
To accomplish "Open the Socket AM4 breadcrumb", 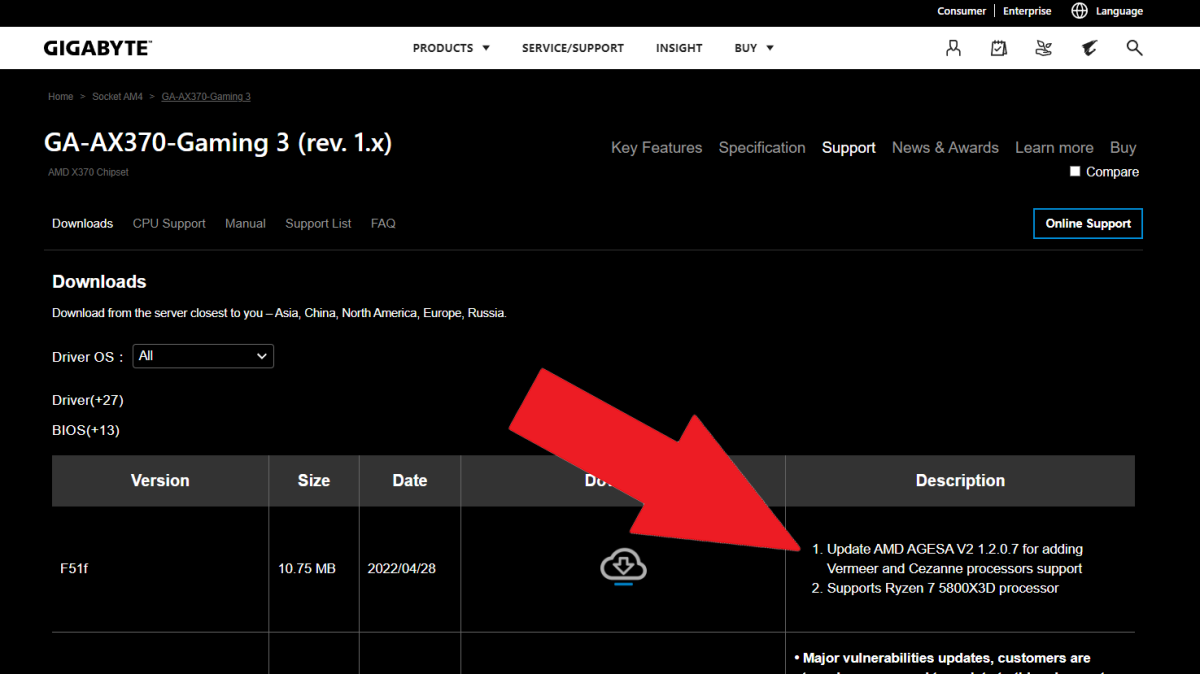I will pyautogui.click(x=117, y=97).
